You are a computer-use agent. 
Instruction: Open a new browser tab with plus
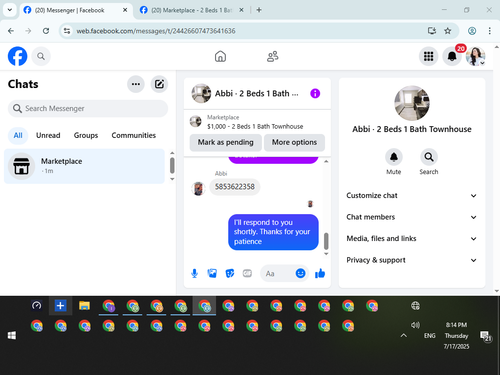pos(259,10)
